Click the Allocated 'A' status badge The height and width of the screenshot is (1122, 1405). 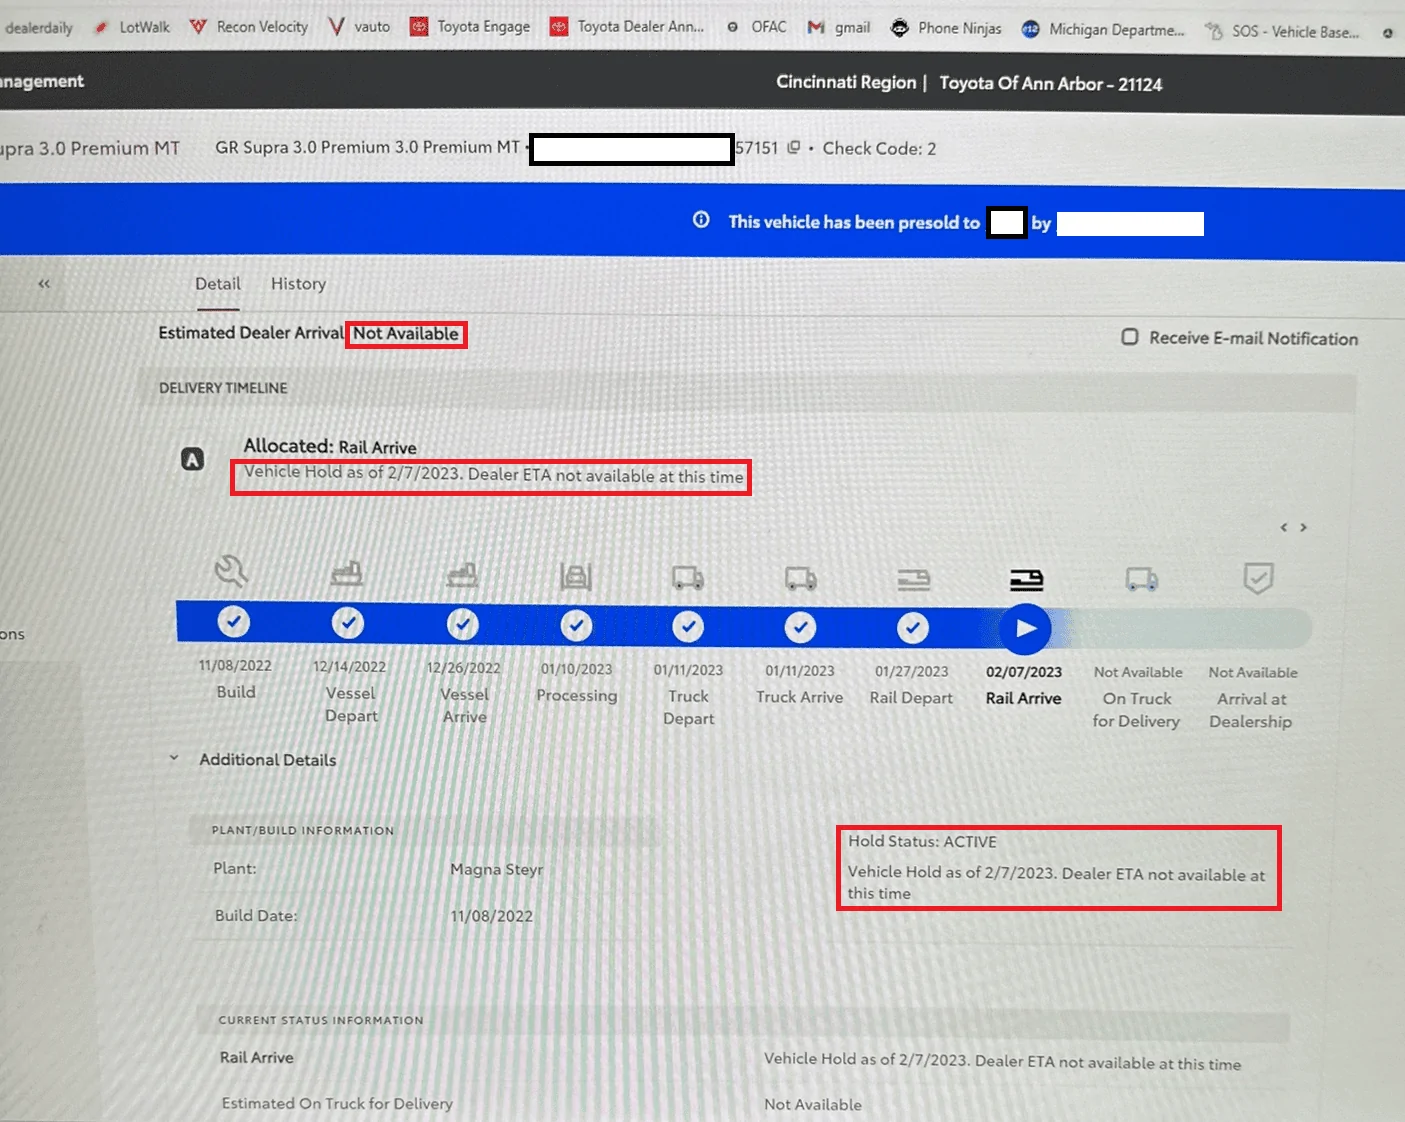pos(192,459)
